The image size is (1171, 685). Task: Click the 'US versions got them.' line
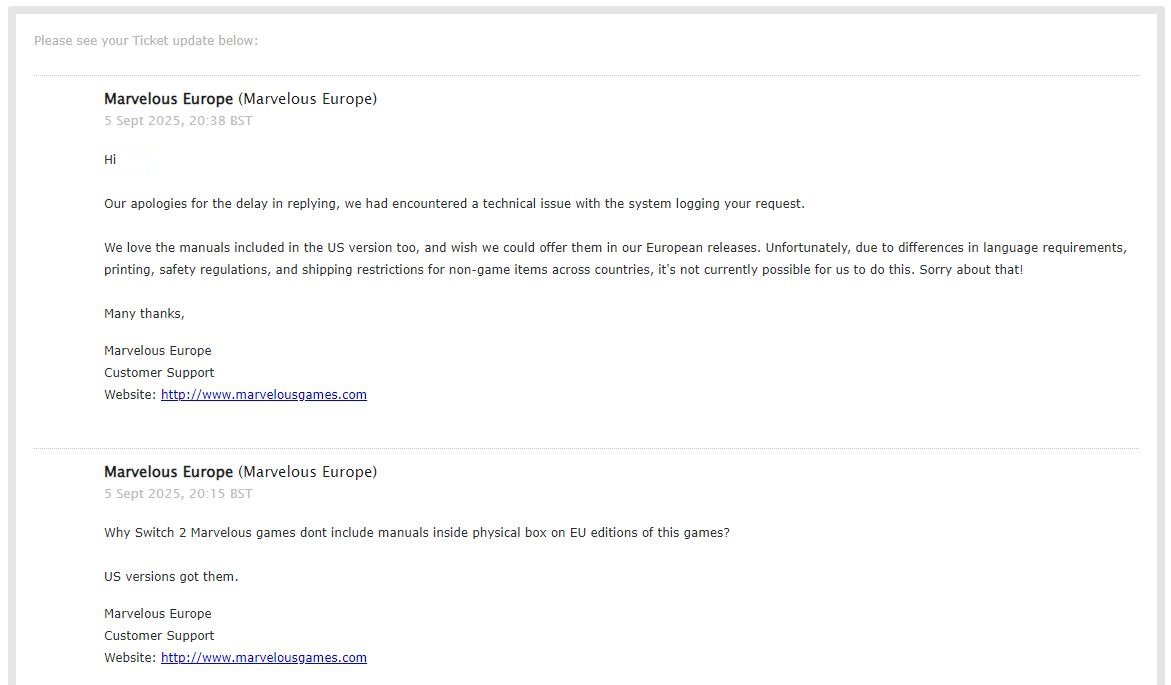(x=171, y=577)
